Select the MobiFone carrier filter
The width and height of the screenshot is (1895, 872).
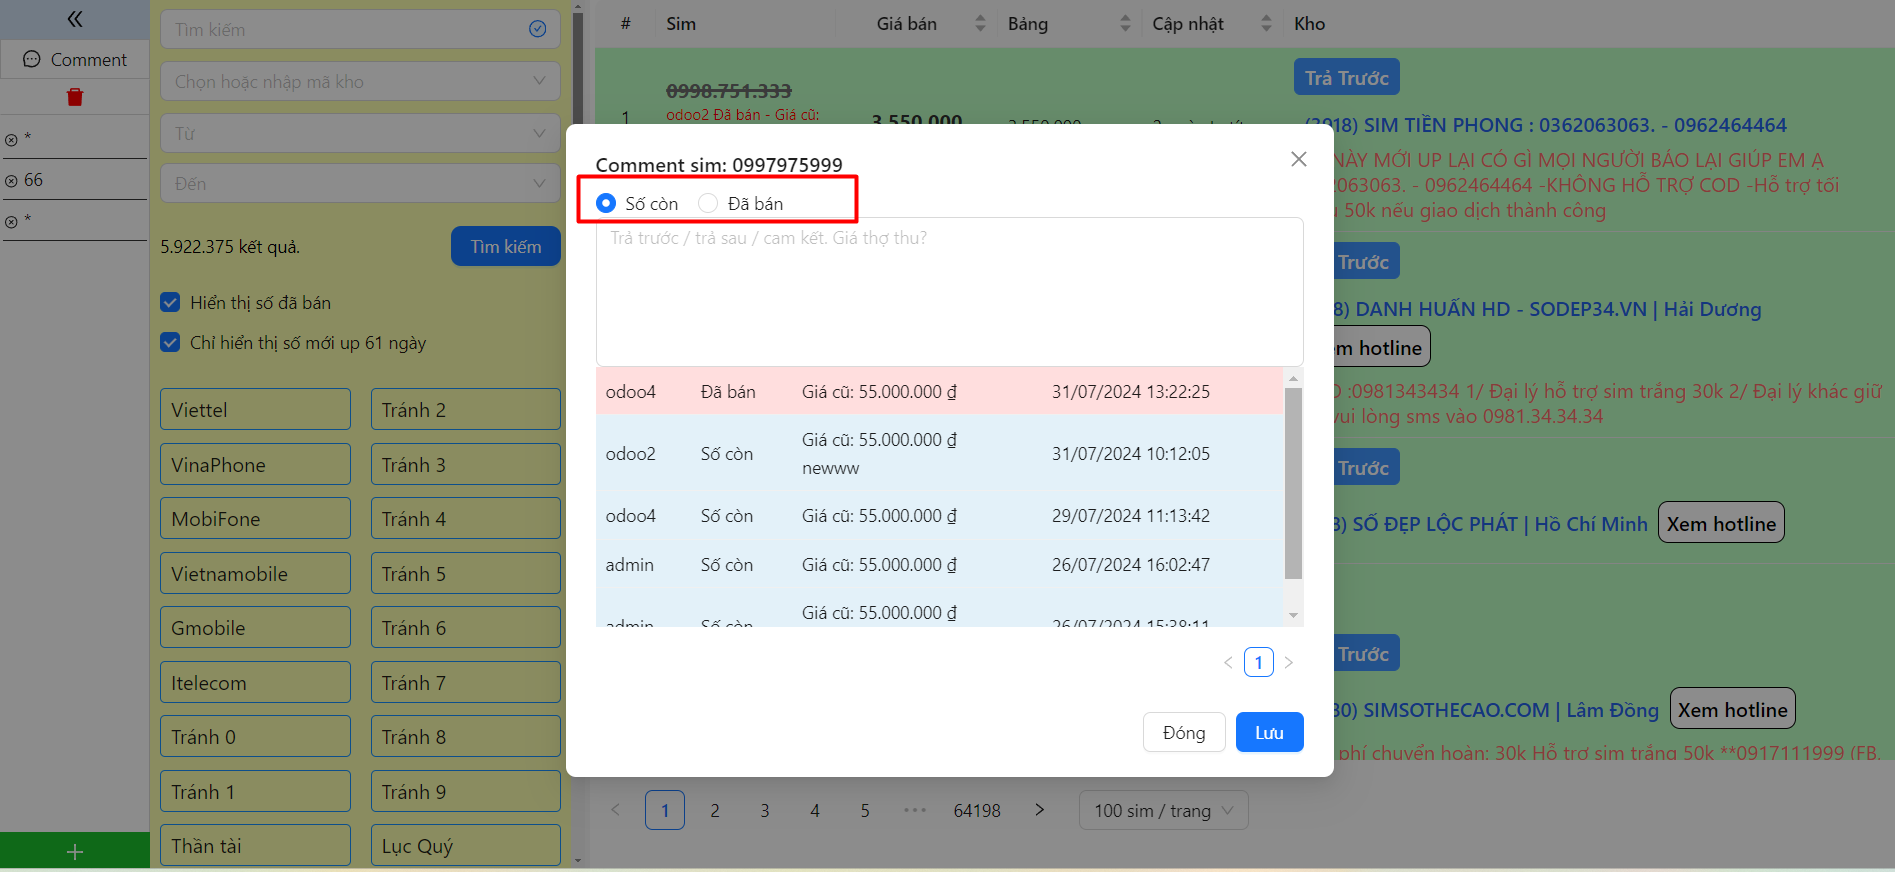pyautogui.click(x=255, y=518)
